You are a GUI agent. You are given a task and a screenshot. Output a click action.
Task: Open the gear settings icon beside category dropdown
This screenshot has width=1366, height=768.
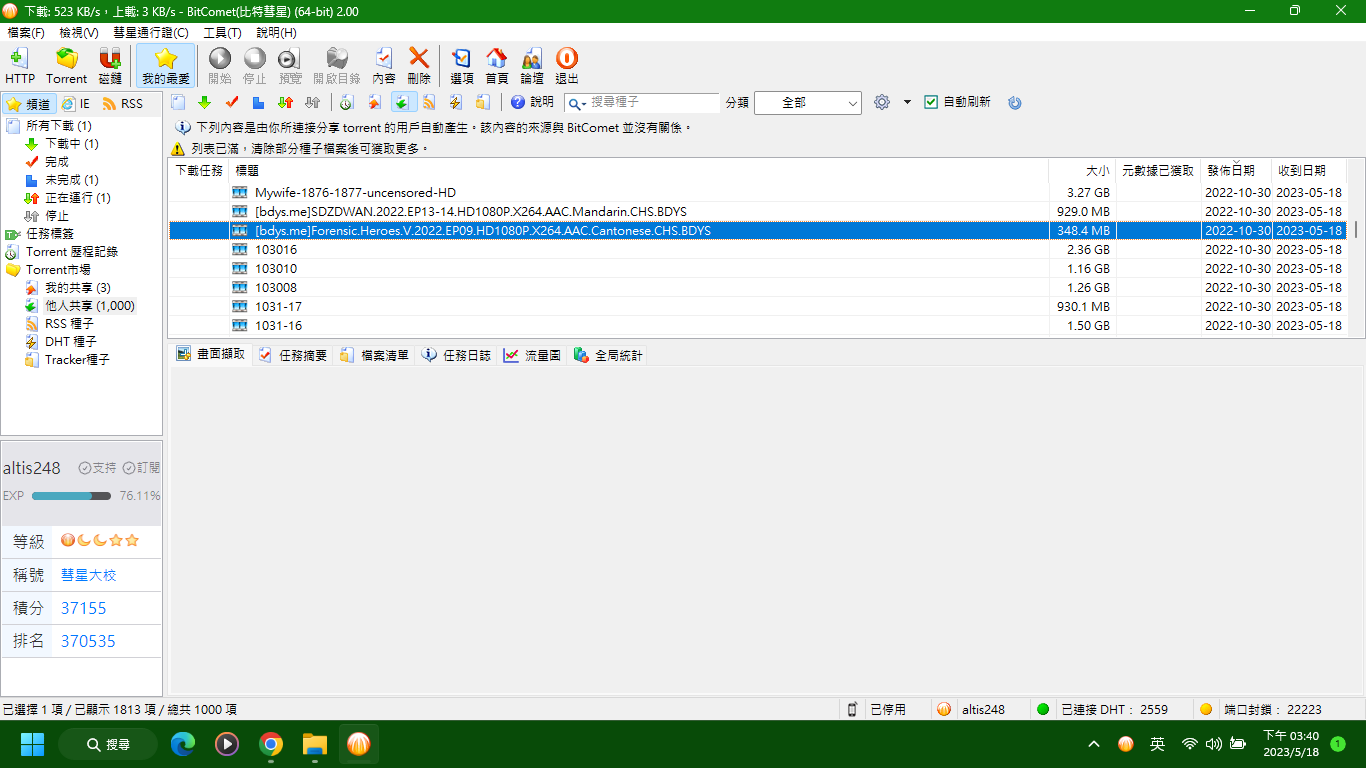(882, 102)
